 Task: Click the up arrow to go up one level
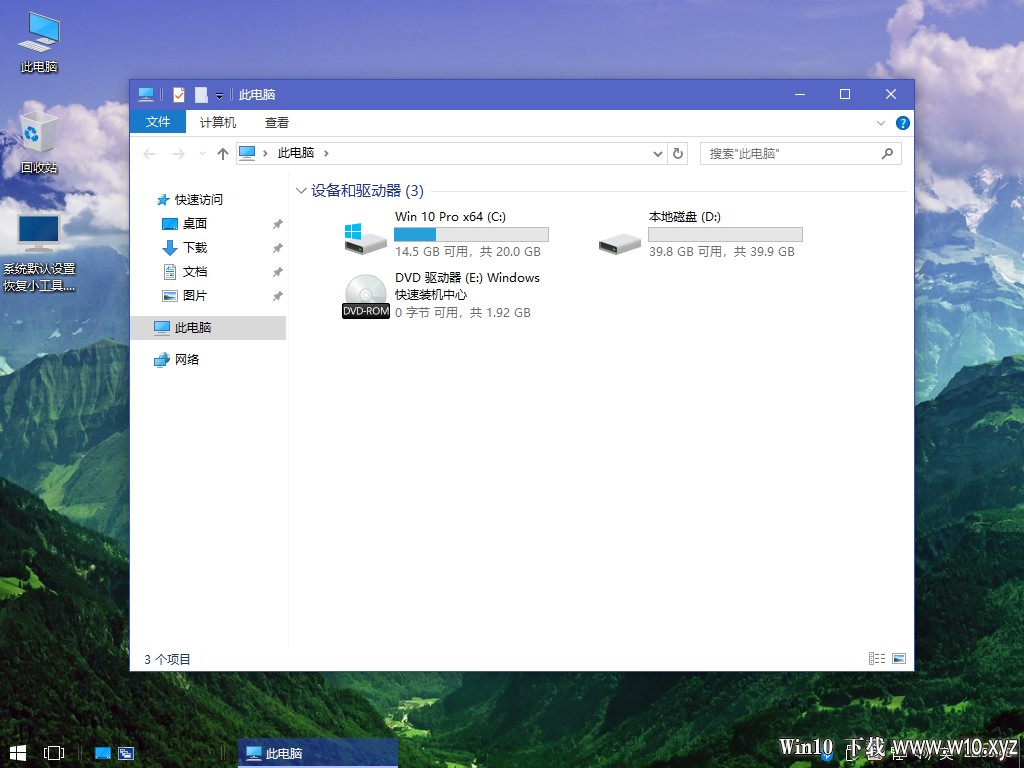[x=223, y=154]
